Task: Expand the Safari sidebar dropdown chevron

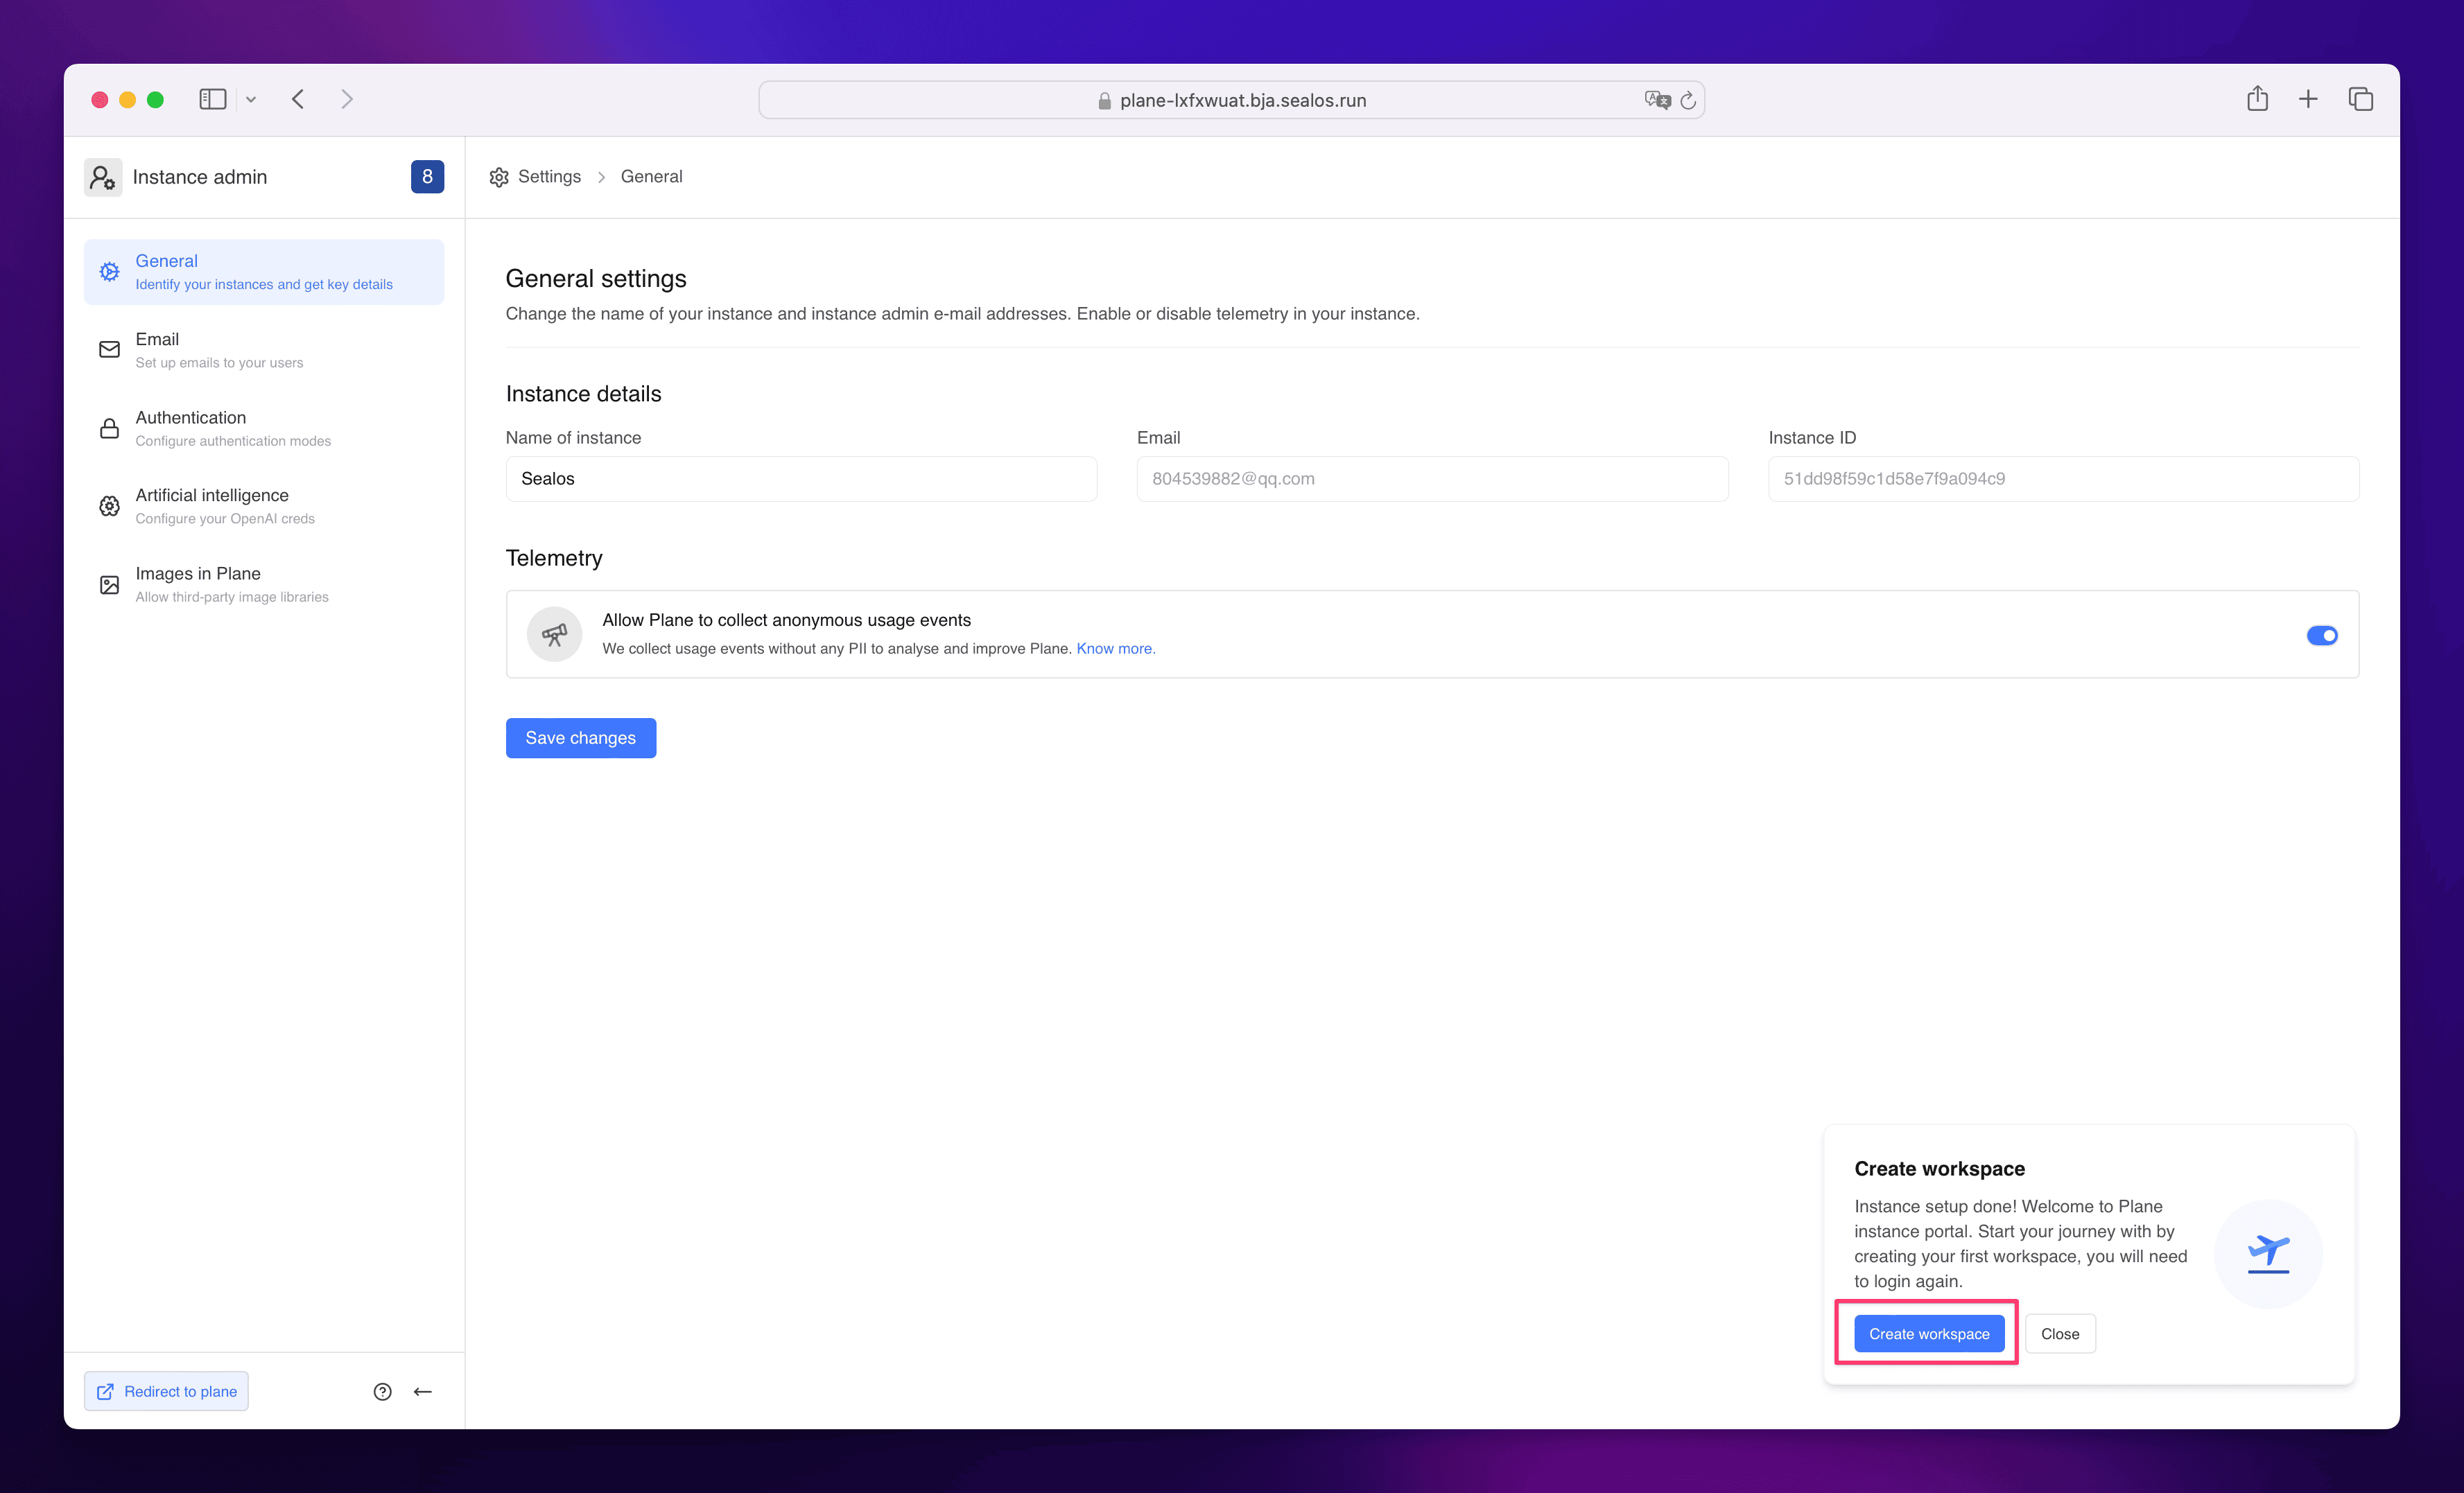Action: pyautogui.click(x=251, y=99)
